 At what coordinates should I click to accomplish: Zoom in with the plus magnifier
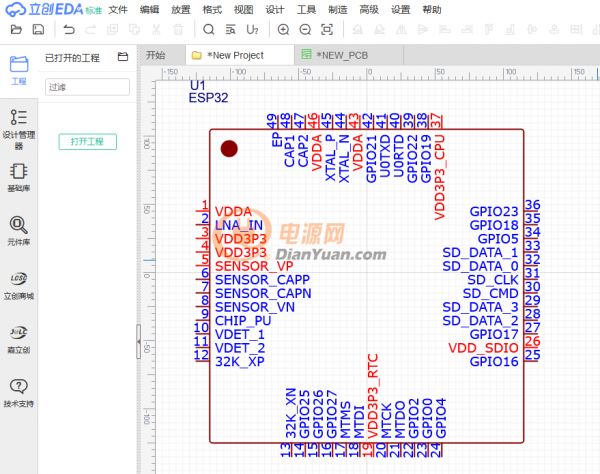coord(283,29)
